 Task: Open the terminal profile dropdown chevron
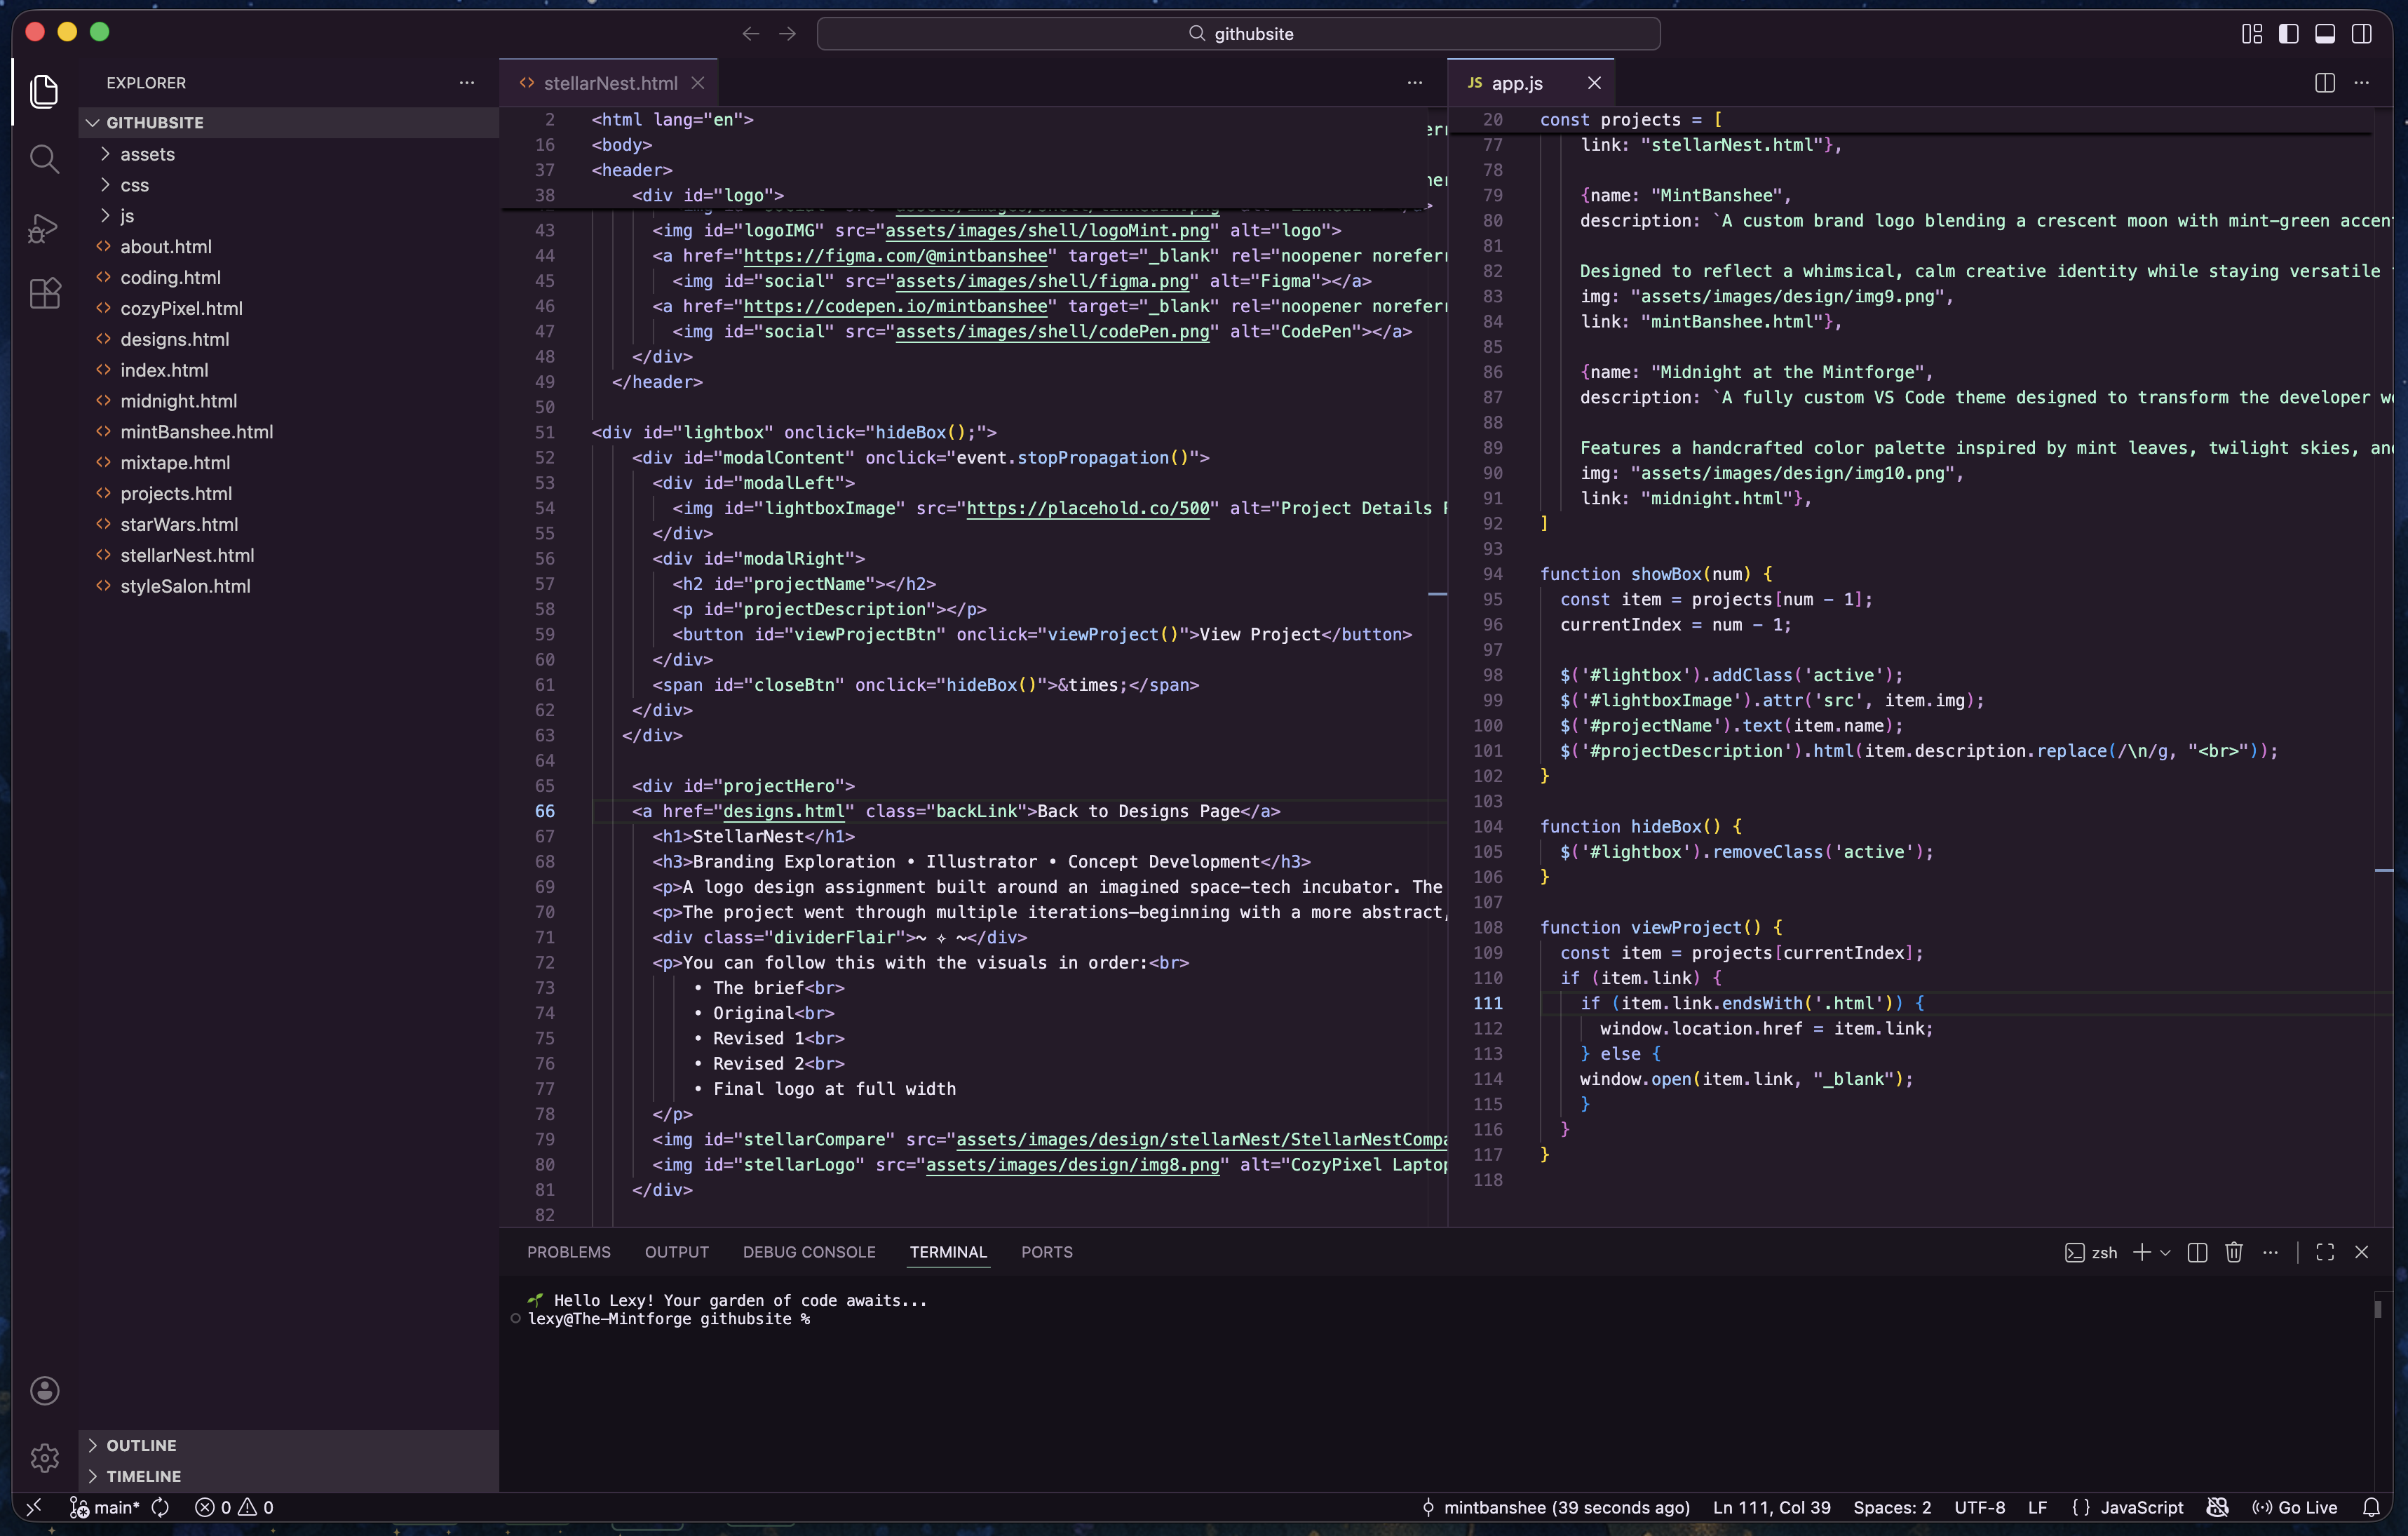pyautogui.click(x=2165, y=1252)
